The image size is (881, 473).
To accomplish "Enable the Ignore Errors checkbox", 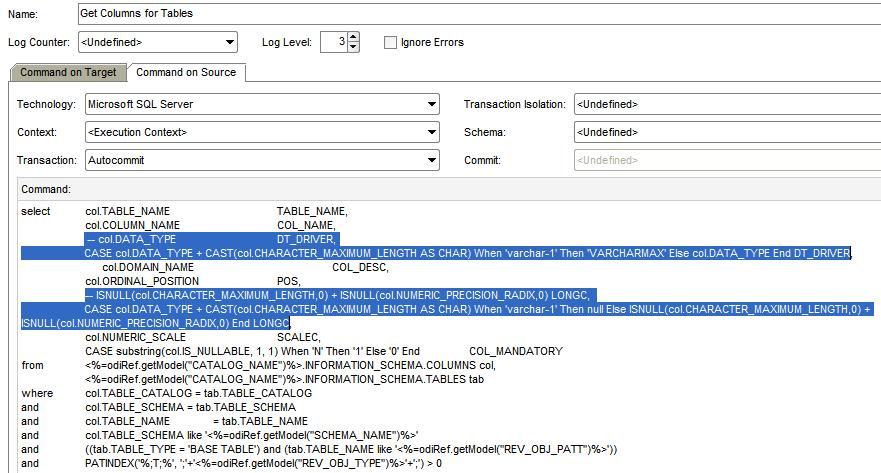I will (x=390, y=43).
